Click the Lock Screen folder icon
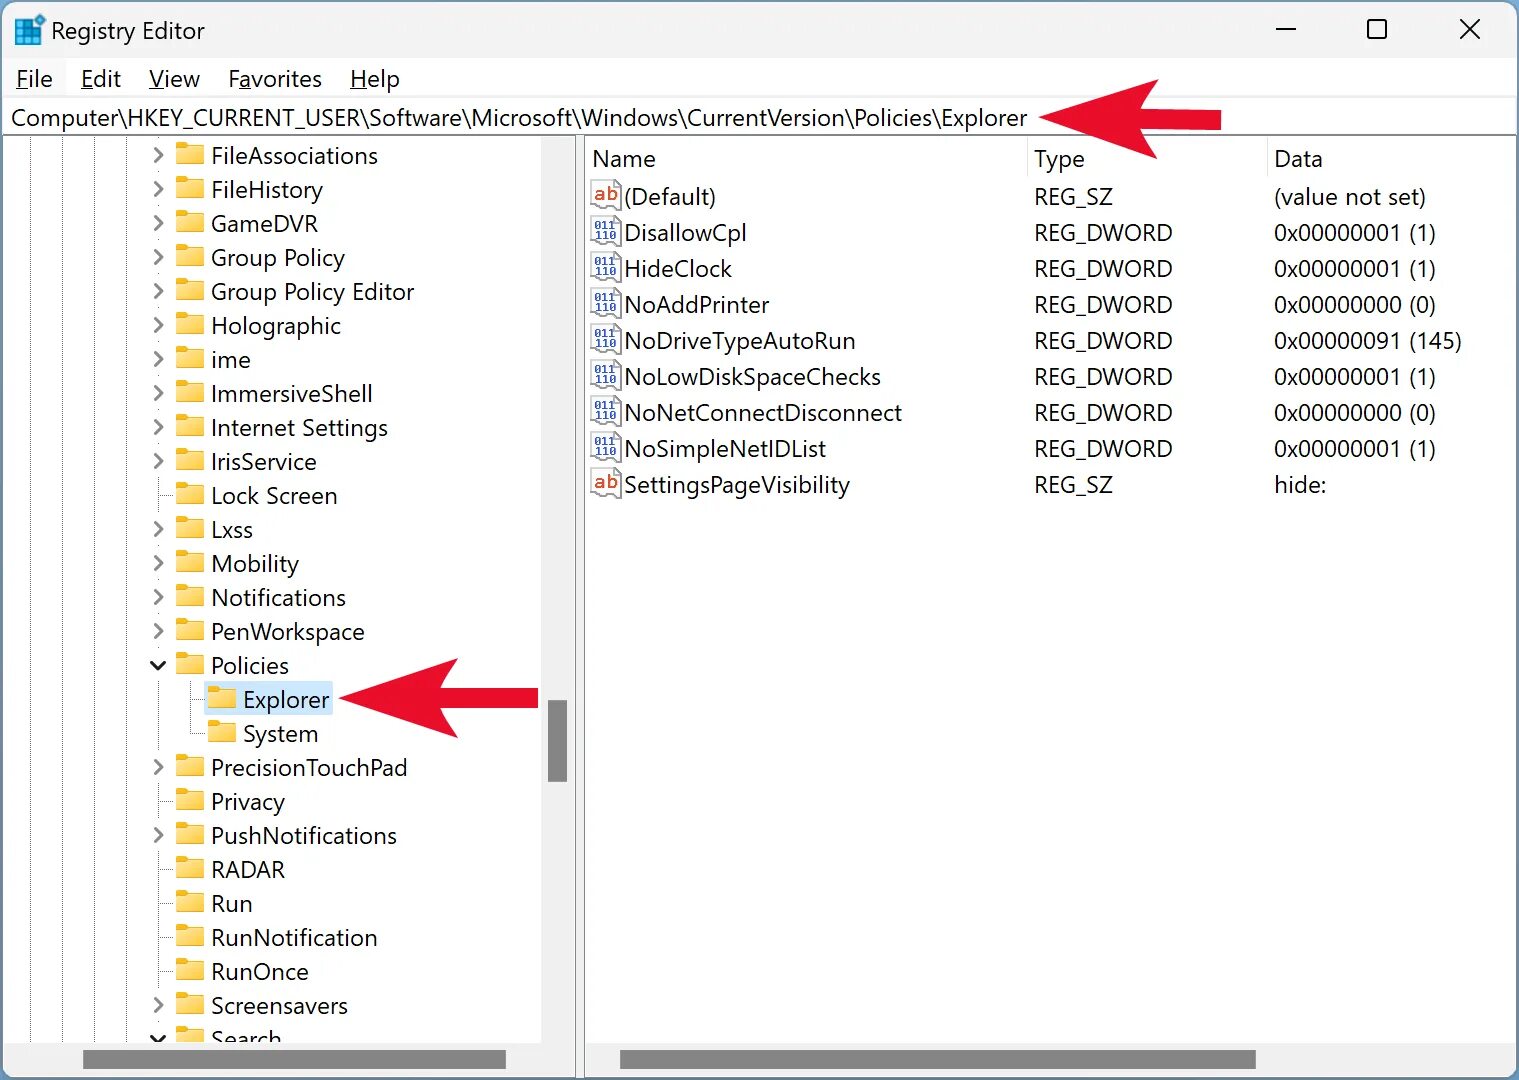1519x1080 pixels. coord(189,494)
